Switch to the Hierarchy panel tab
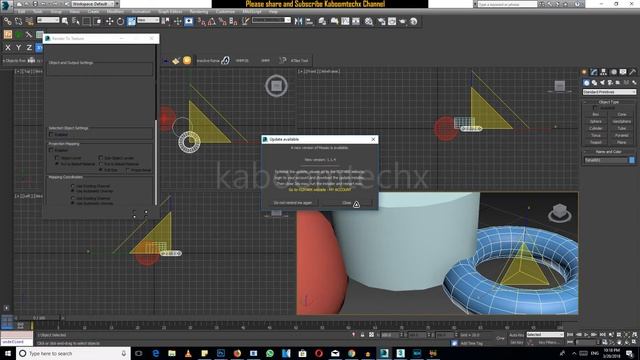Viewport: 640px width, 360px height. pos(604,72)
